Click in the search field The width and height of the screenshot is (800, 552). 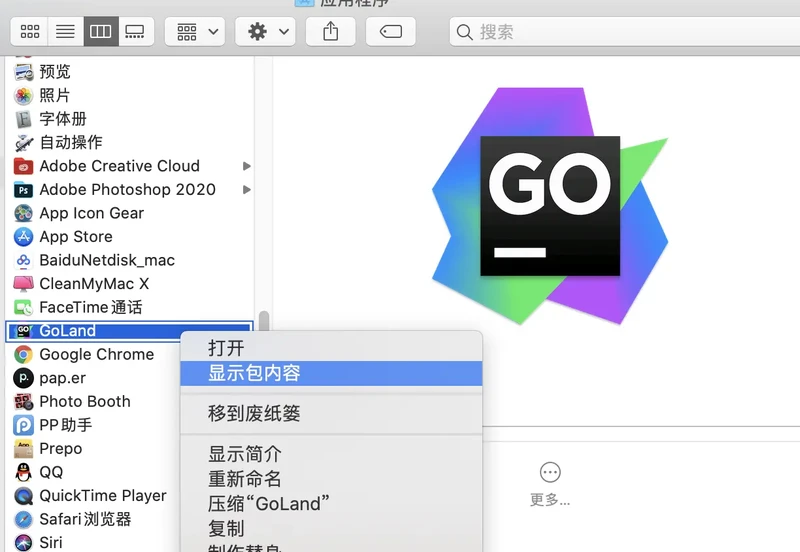click(x=620, y=32)
